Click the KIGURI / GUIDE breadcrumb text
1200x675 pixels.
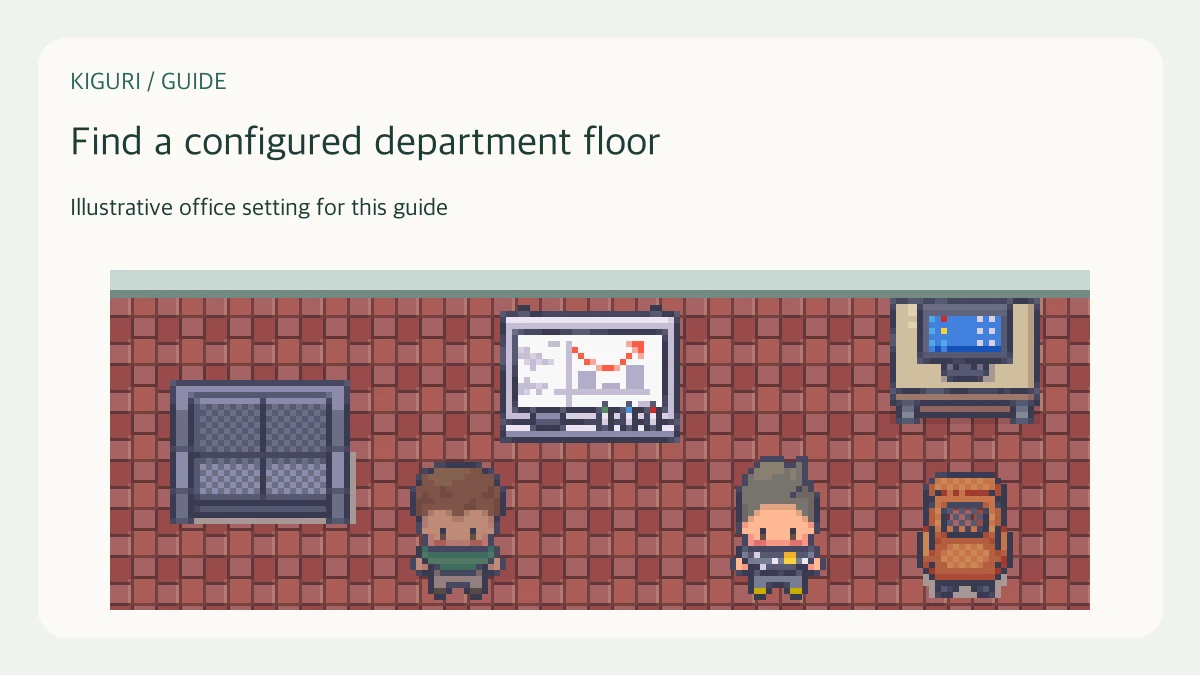coord(148,82)
